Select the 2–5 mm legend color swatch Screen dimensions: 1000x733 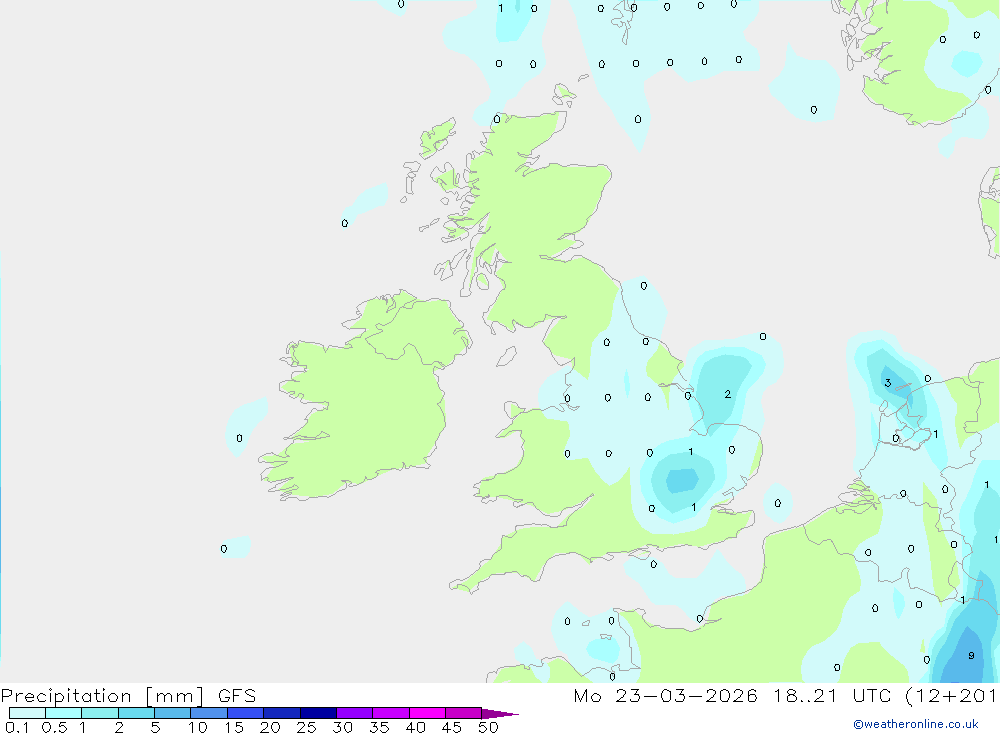[136, 713]
